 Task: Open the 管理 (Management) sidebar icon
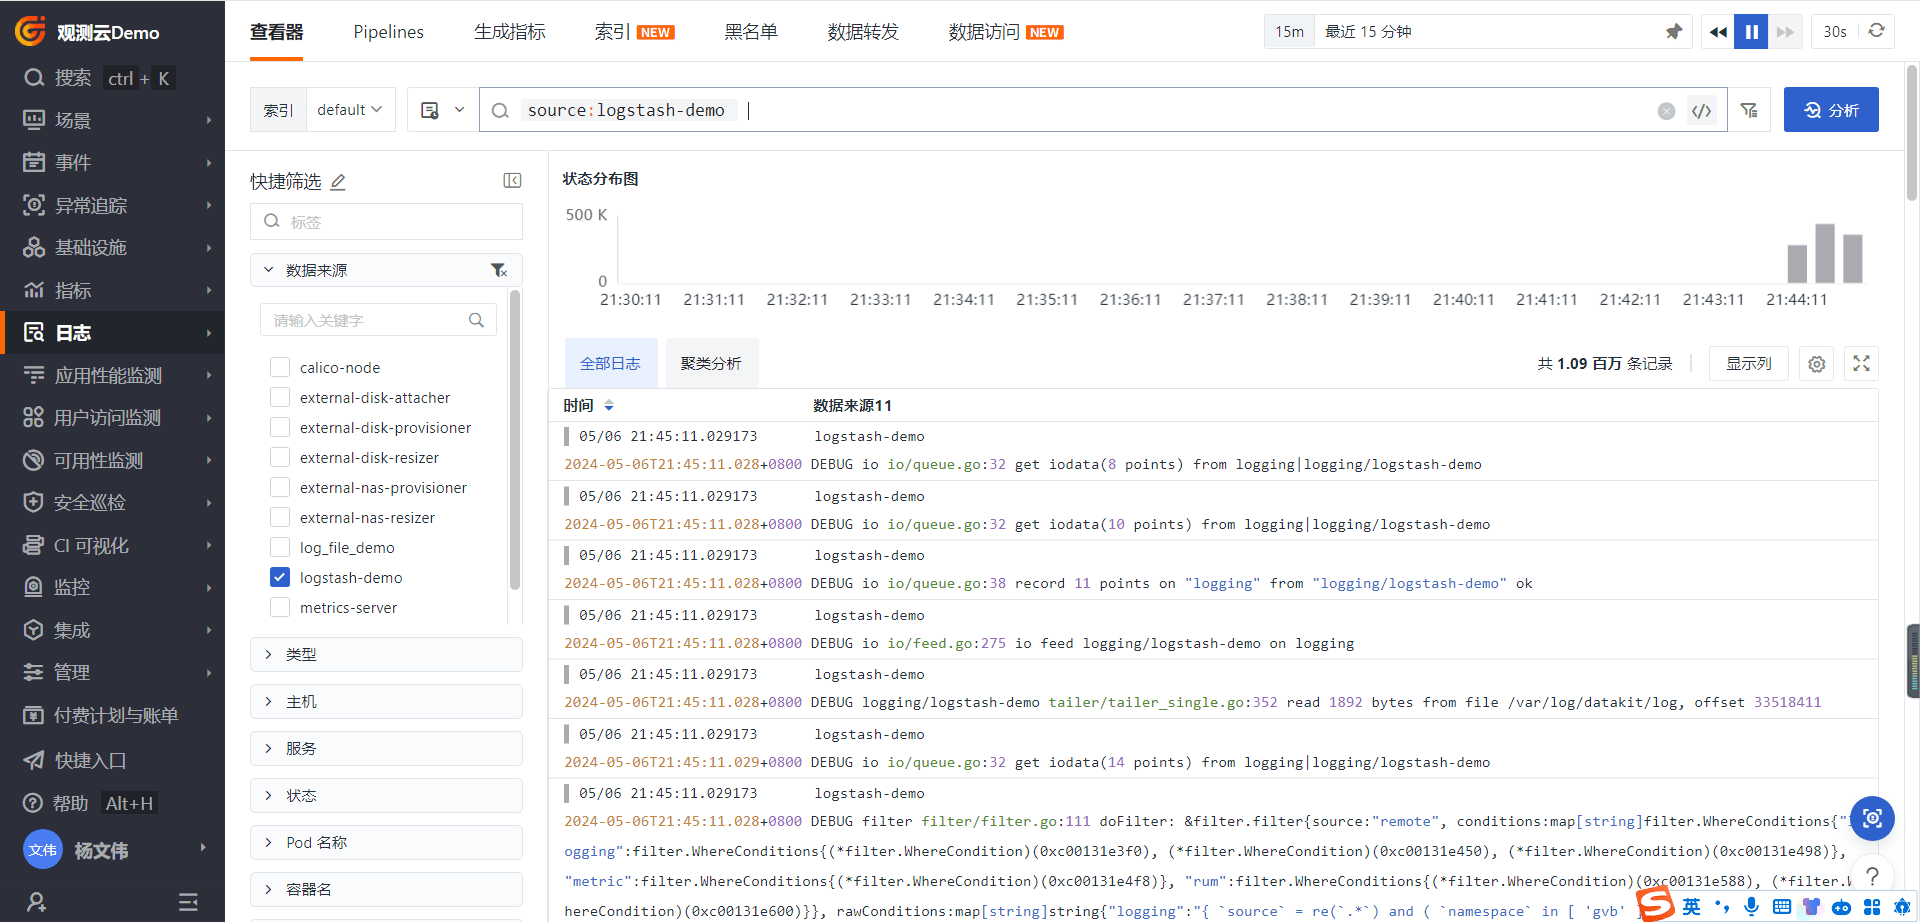pos(34,672)
